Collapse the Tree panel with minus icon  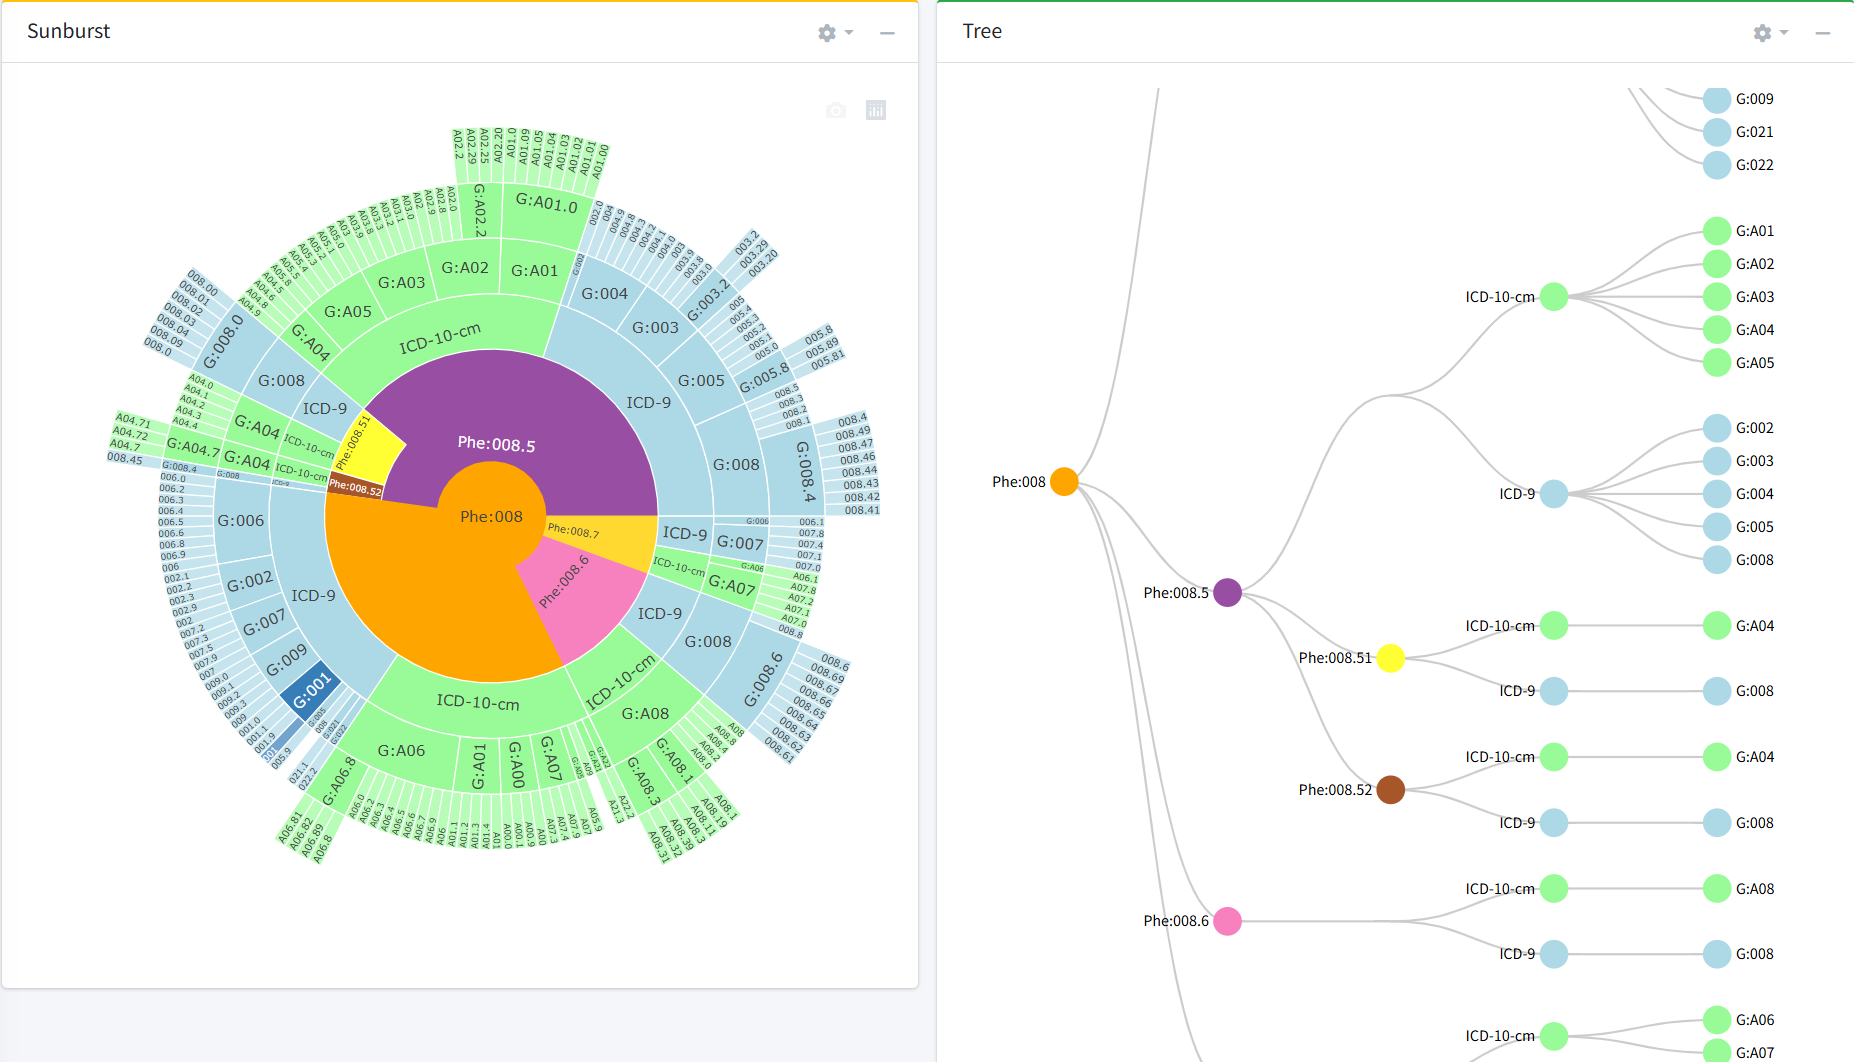1823,33
